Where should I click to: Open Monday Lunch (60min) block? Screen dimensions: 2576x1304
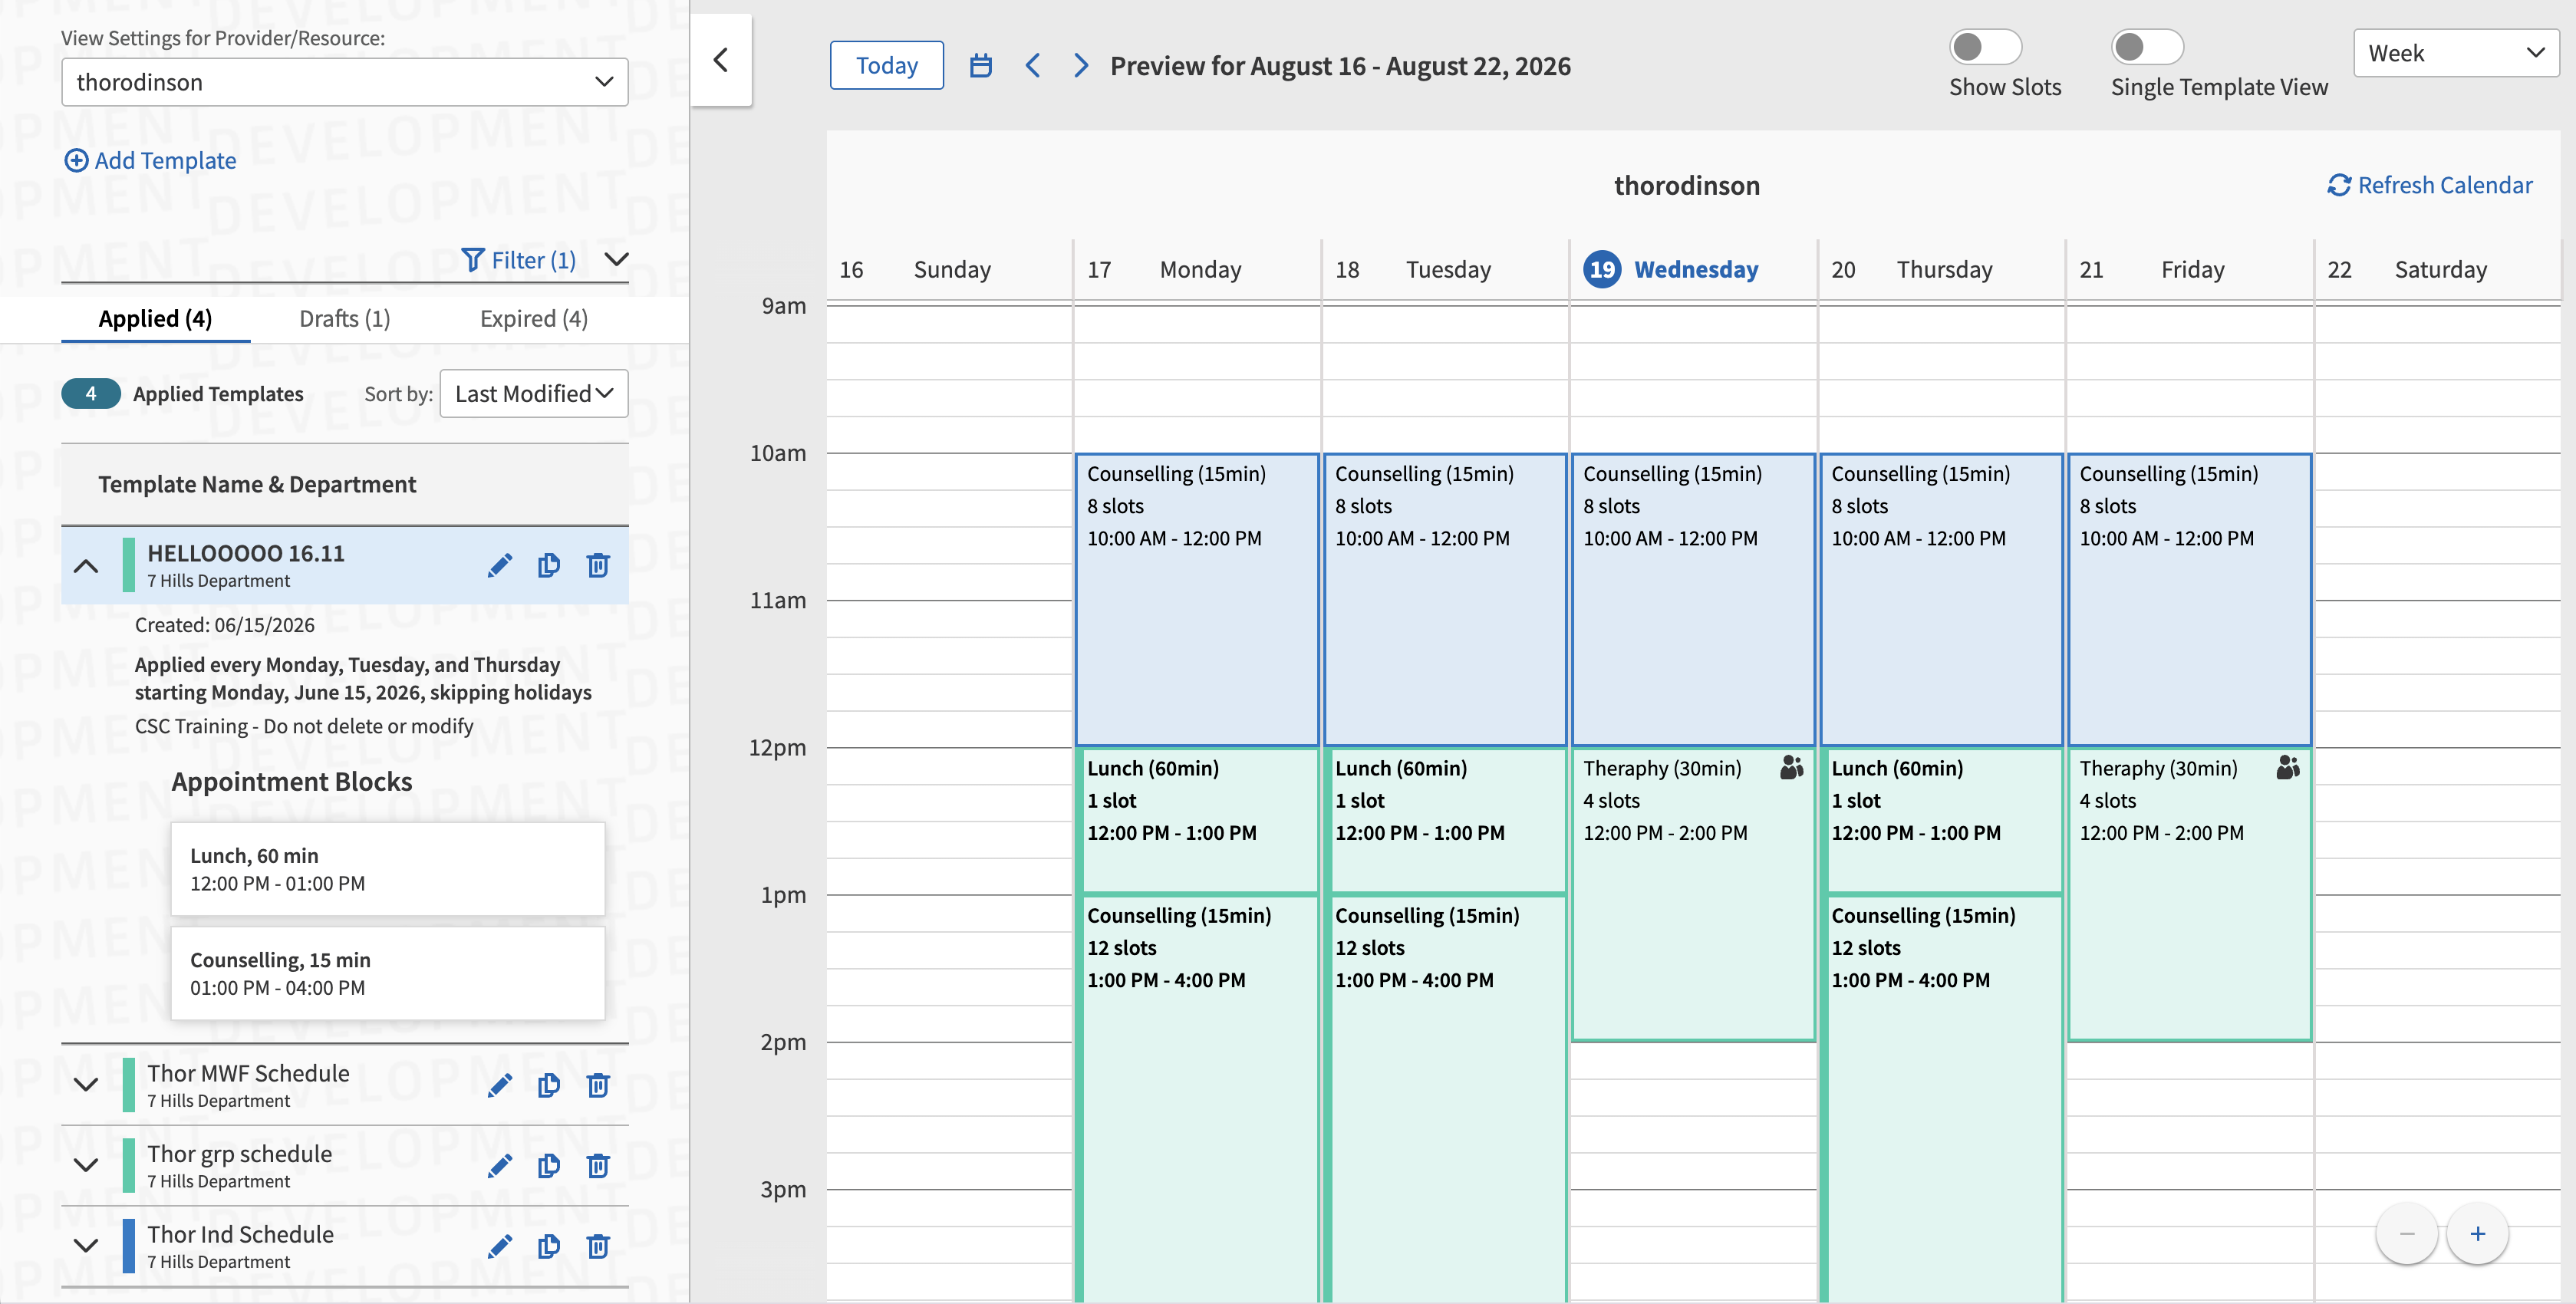1197,820
